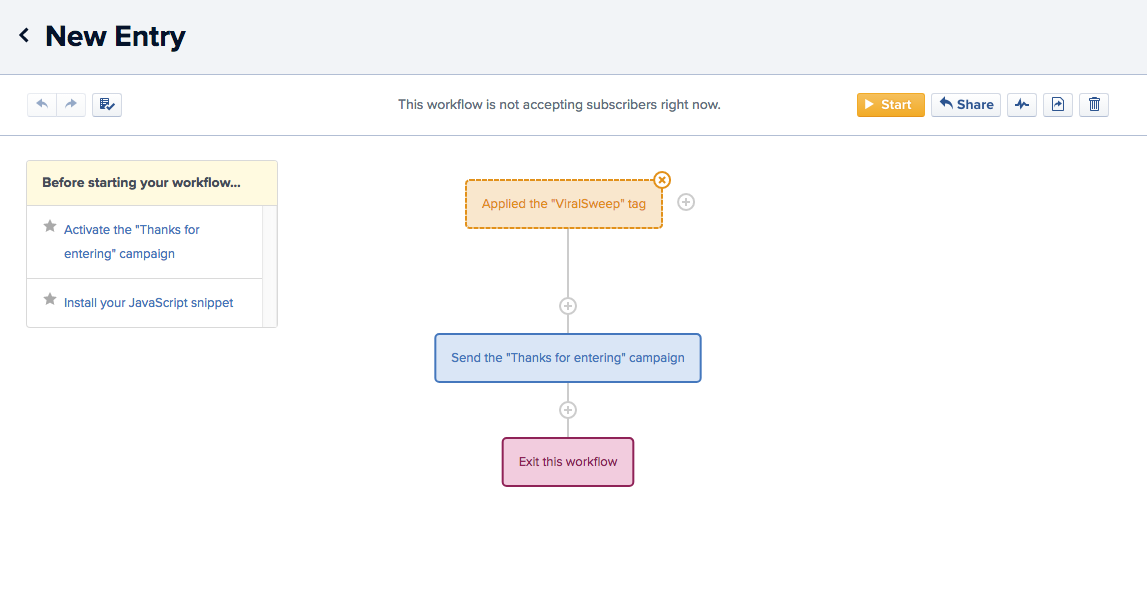
Task: Remove the Applied ViralSweep tag trigger
Action: coord(661,180)
